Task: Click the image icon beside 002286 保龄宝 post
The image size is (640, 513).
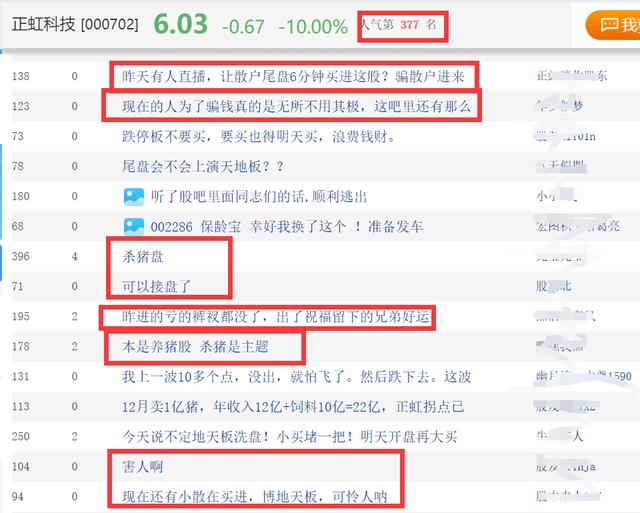Action: coord(134,227)
